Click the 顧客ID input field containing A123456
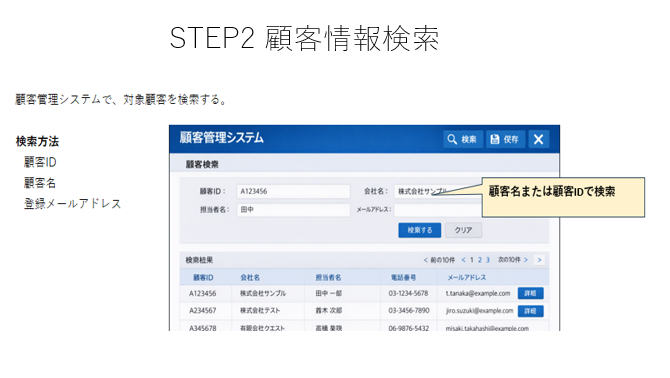Viewport: 670px width, 378px height. click(x=293, y=191)
